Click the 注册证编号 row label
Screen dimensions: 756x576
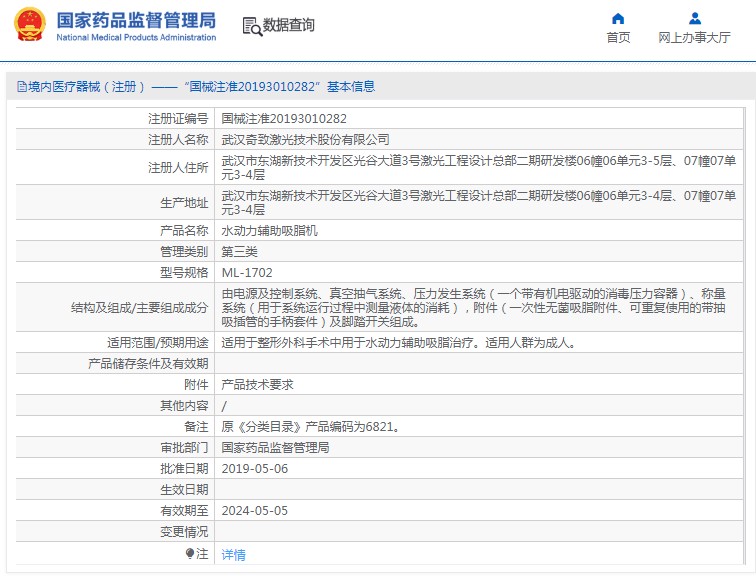178,119
